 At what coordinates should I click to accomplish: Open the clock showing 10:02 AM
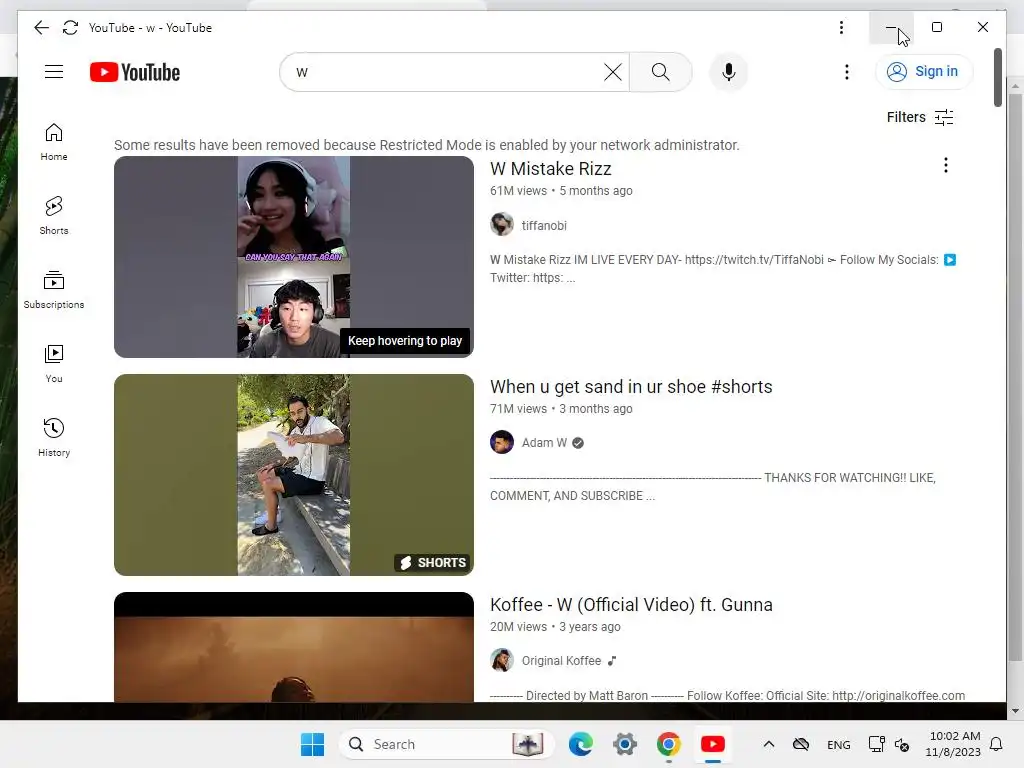[x=952, y=744]
